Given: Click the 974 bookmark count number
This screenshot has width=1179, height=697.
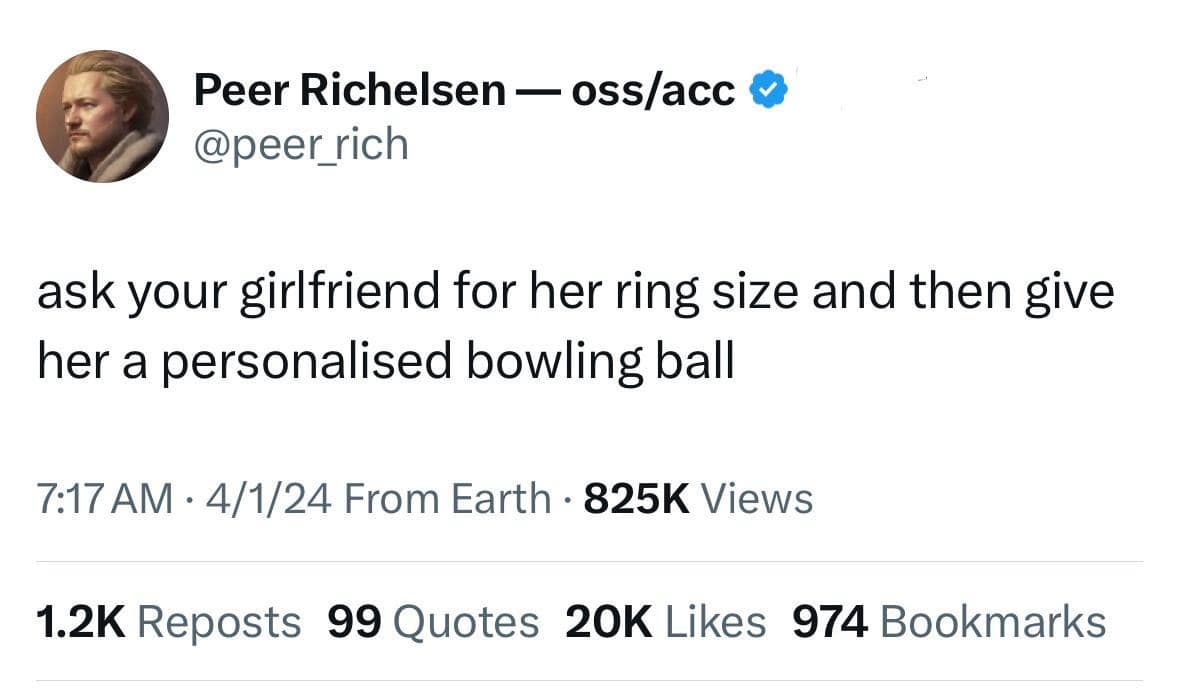Looking at the screenshot, I should click(831, 621).
